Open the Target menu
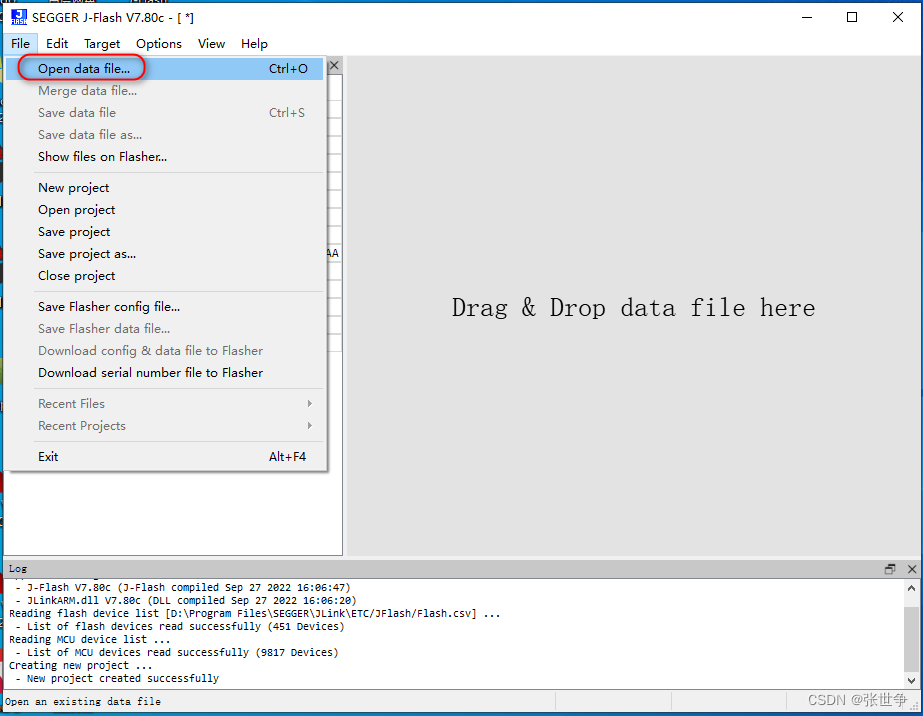Screen dimensions: 923x716 coord(102,44)
